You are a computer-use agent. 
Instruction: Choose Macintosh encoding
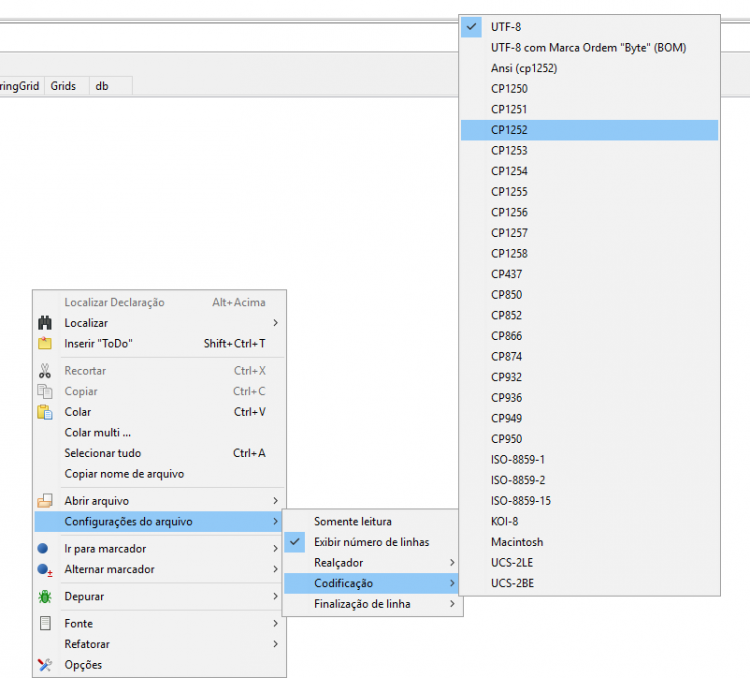click(589, 542)
